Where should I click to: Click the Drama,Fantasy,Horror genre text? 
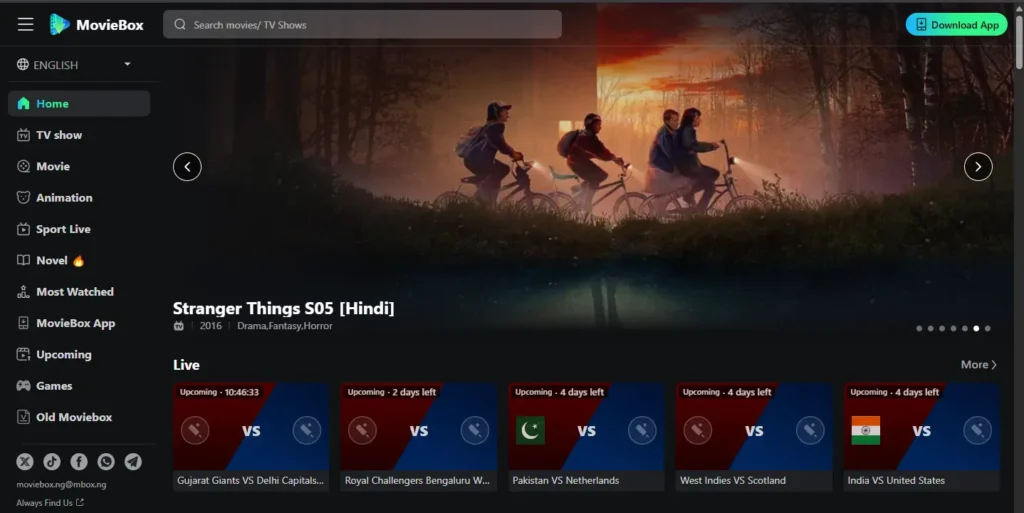coord(285,326)
